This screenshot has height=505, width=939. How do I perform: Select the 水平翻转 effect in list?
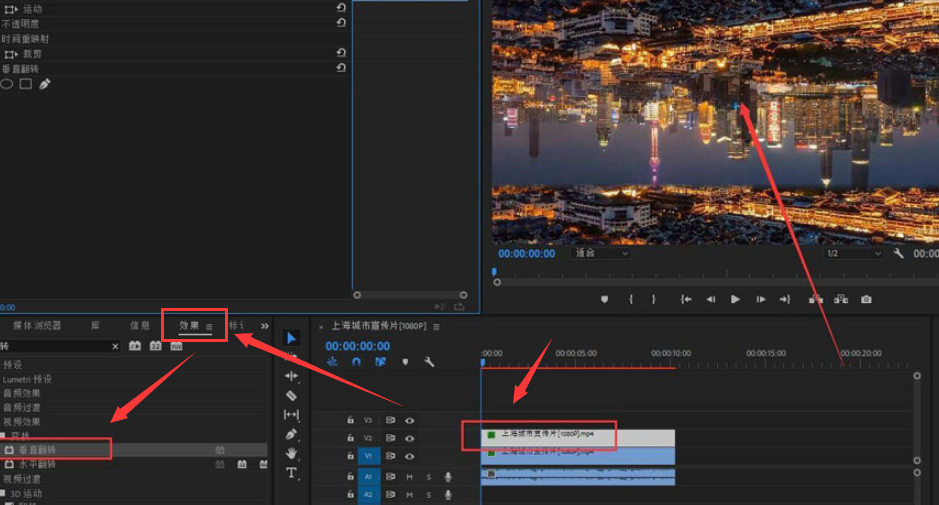(x=37, y=464)
